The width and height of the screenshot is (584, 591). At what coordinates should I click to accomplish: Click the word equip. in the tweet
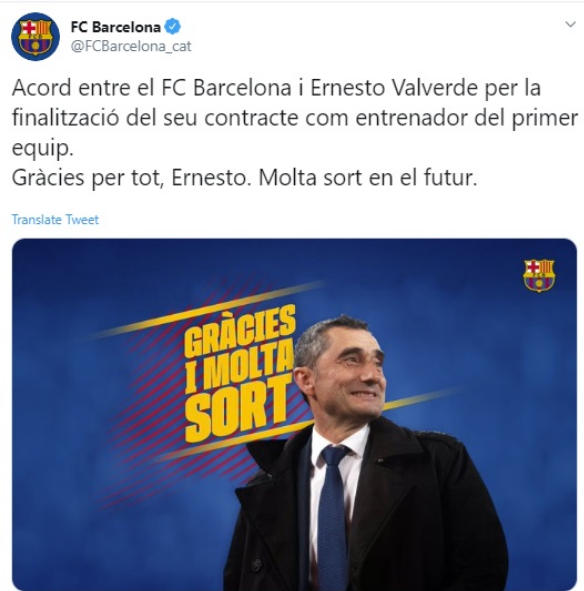[43, 149]
